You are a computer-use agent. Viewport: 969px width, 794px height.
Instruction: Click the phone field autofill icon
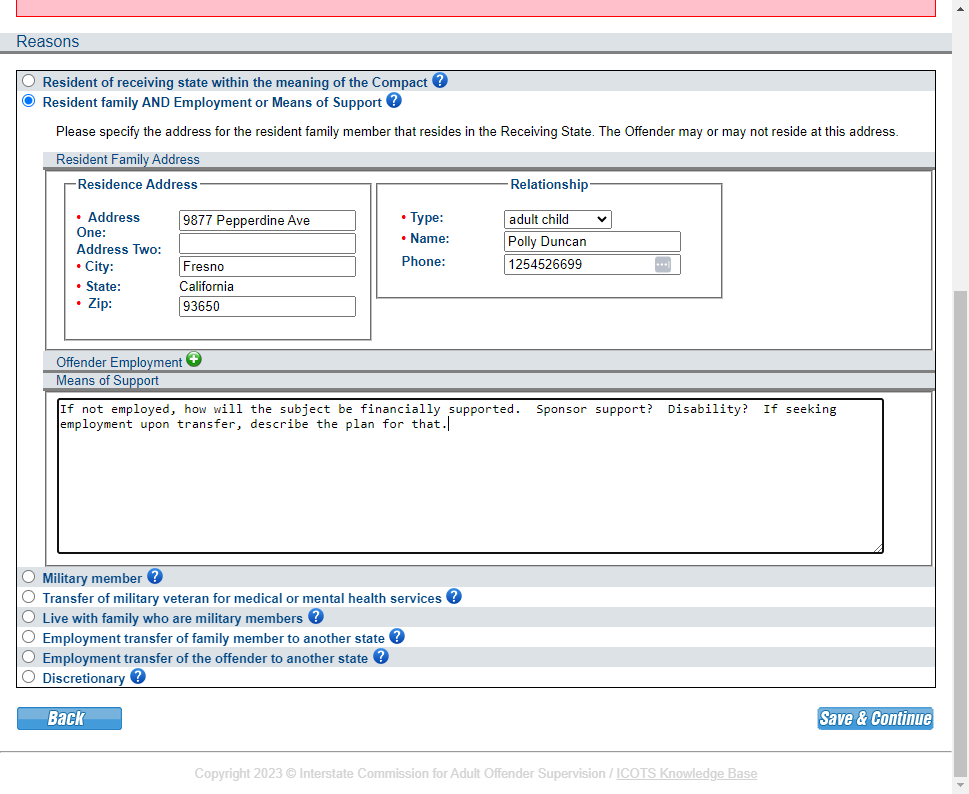point(662,264)
